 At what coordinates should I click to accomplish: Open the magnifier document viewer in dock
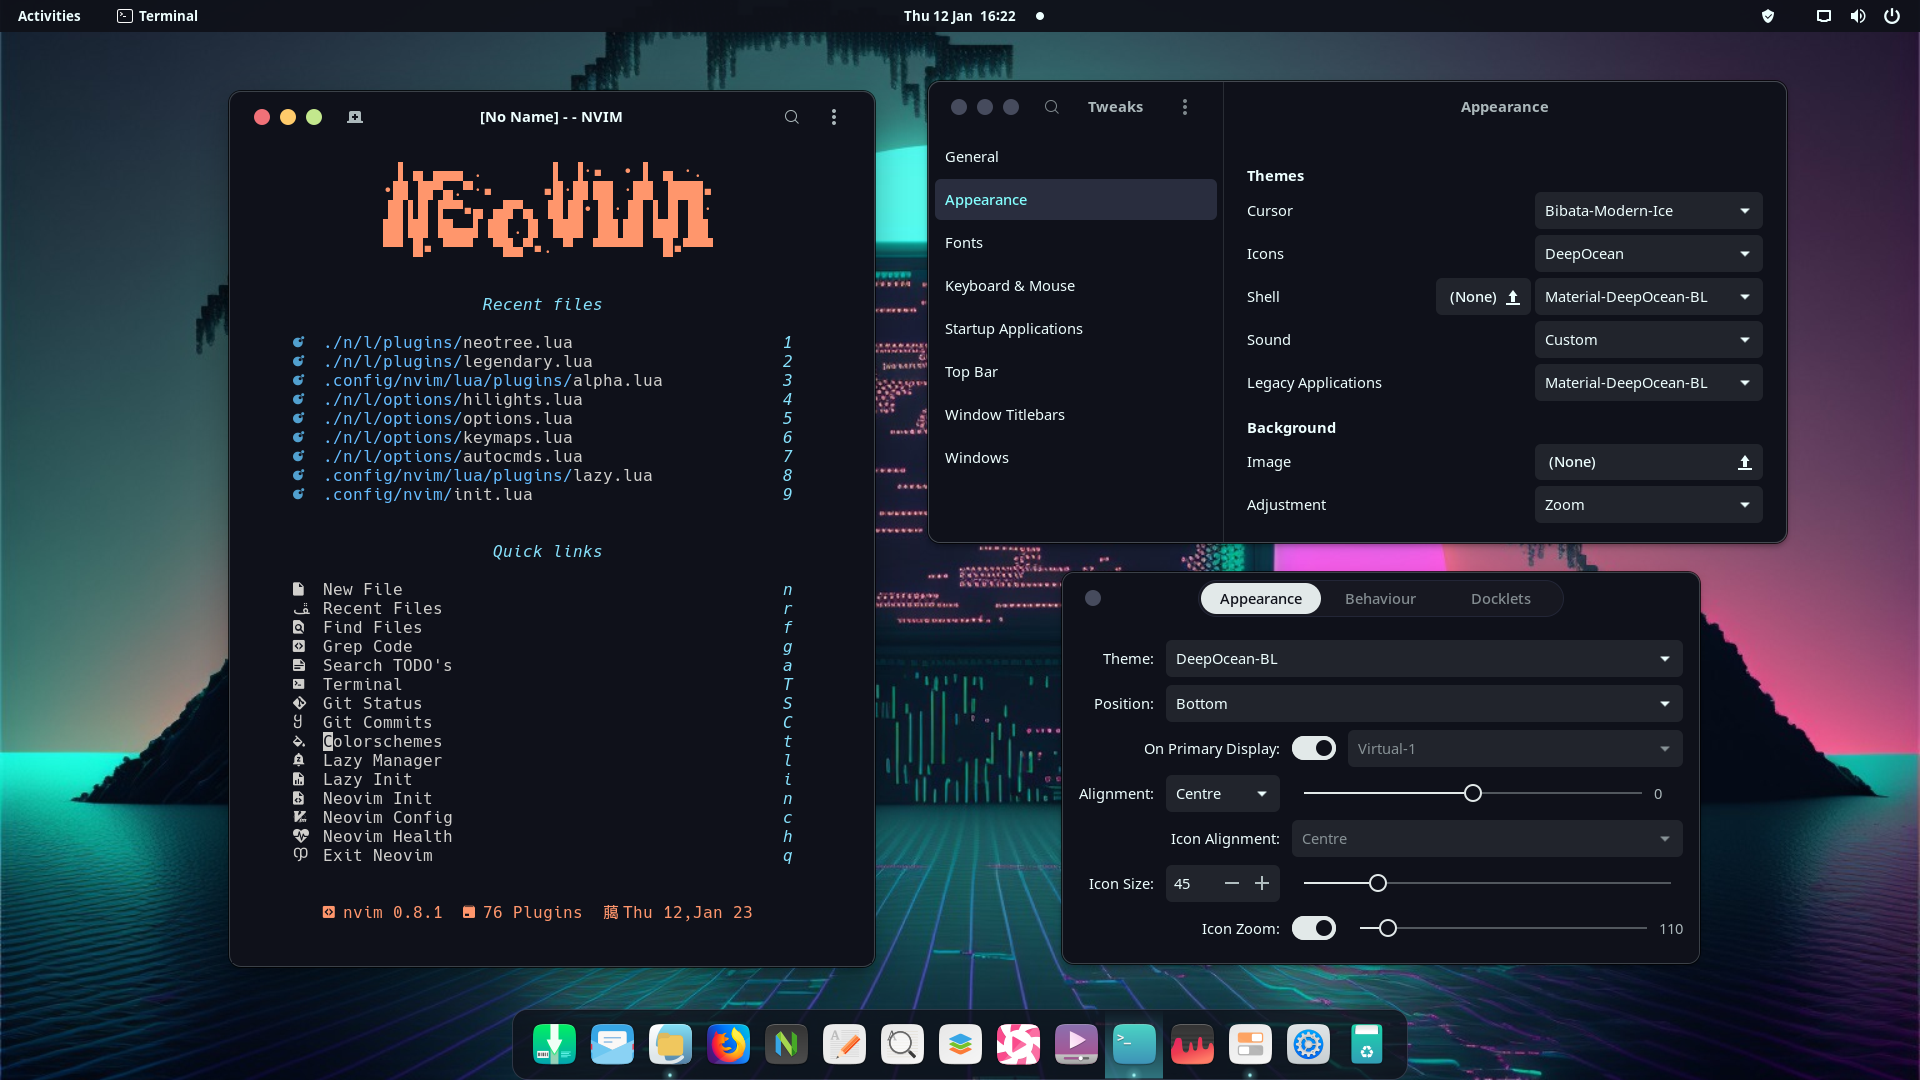tap(902, 1044)
